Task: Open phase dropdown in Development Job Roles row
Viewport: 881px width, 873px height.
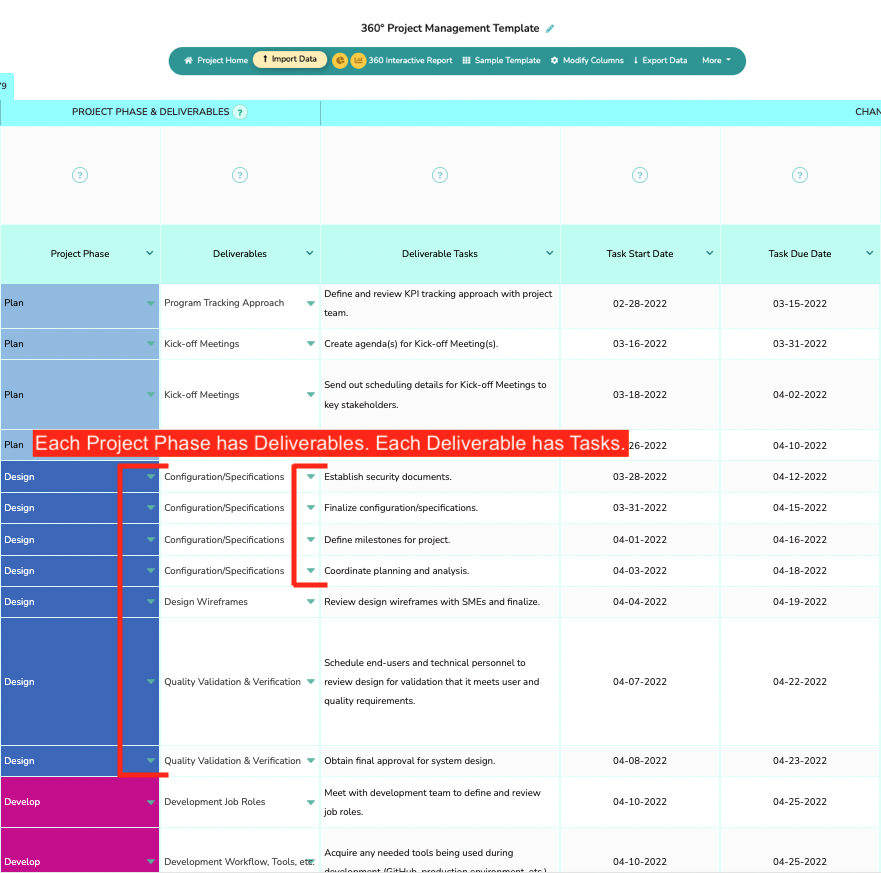Action: pos(151,802)
